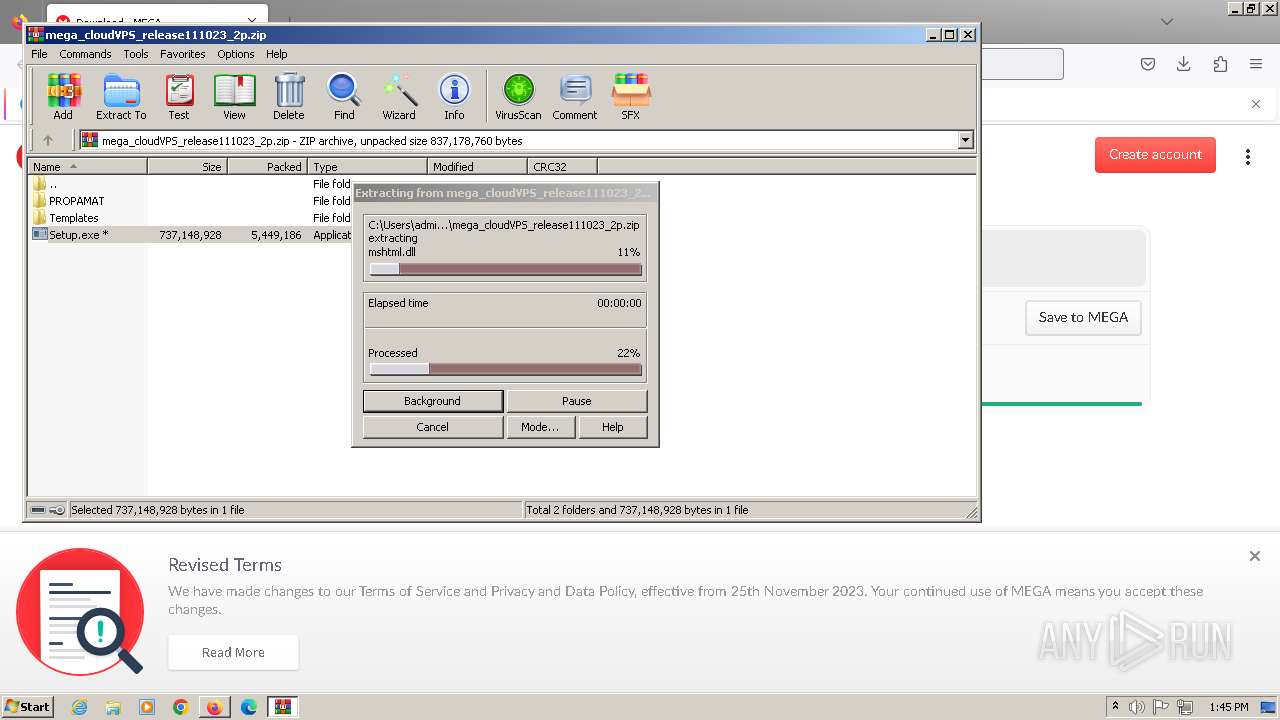
Task: Click the 'Total 2 folders' status bar text
Action: pos(637,510)
